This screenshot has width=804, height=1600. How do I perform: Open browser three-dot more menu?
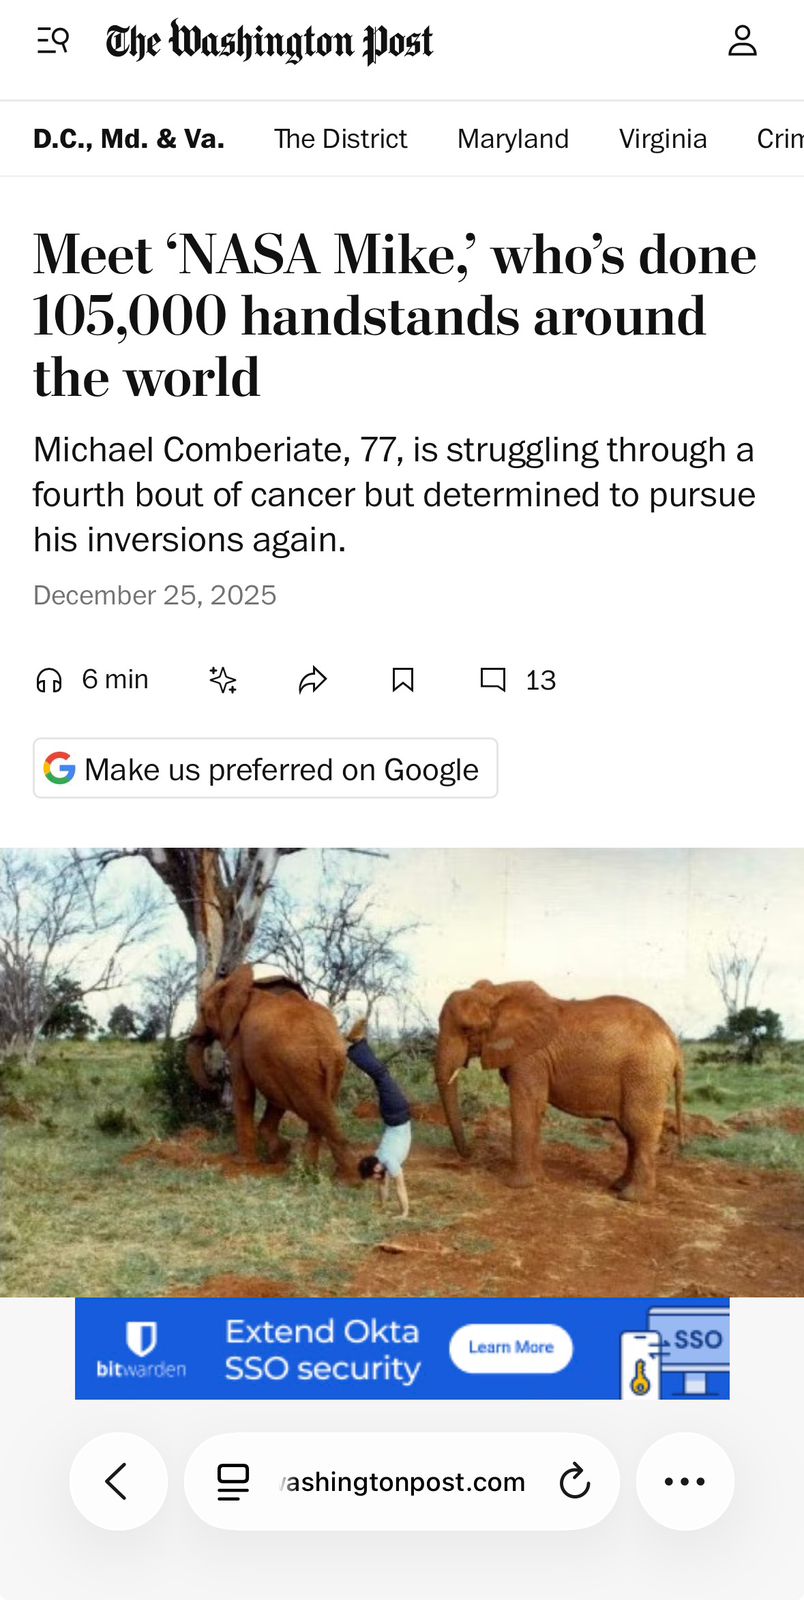pos(685,1482)
